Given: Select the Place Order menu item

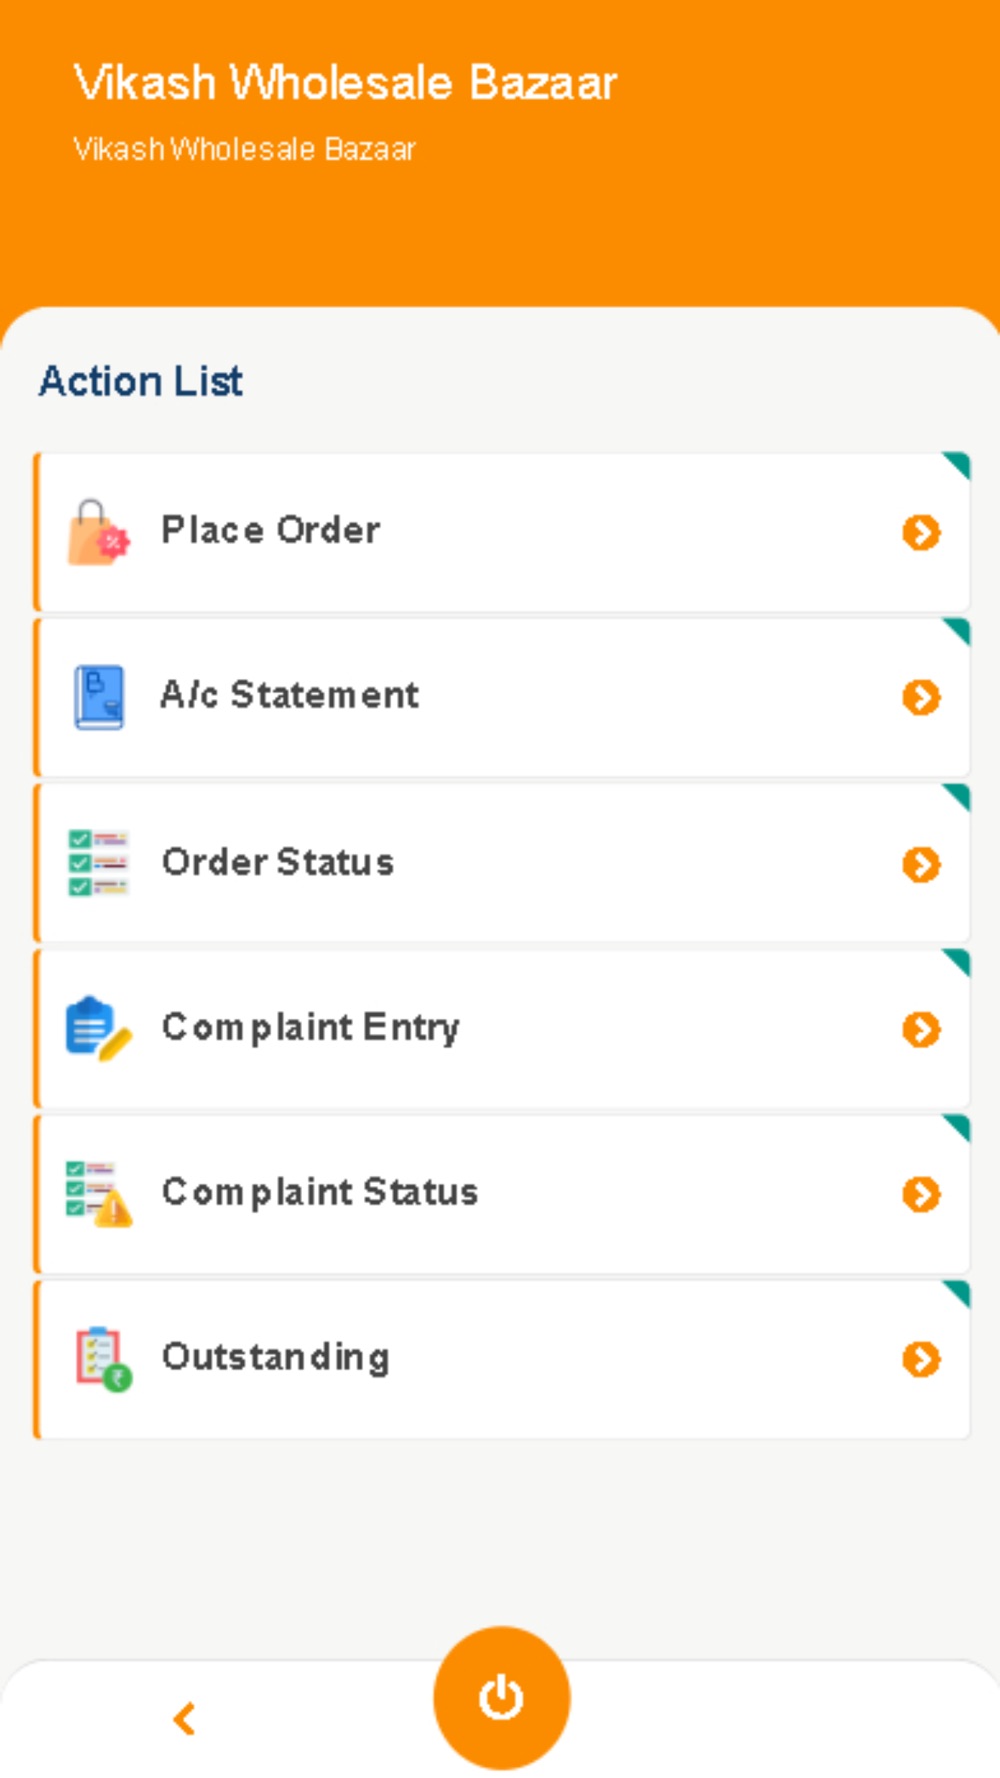Looking at the screenshot, I should click(x=502, y=532).
